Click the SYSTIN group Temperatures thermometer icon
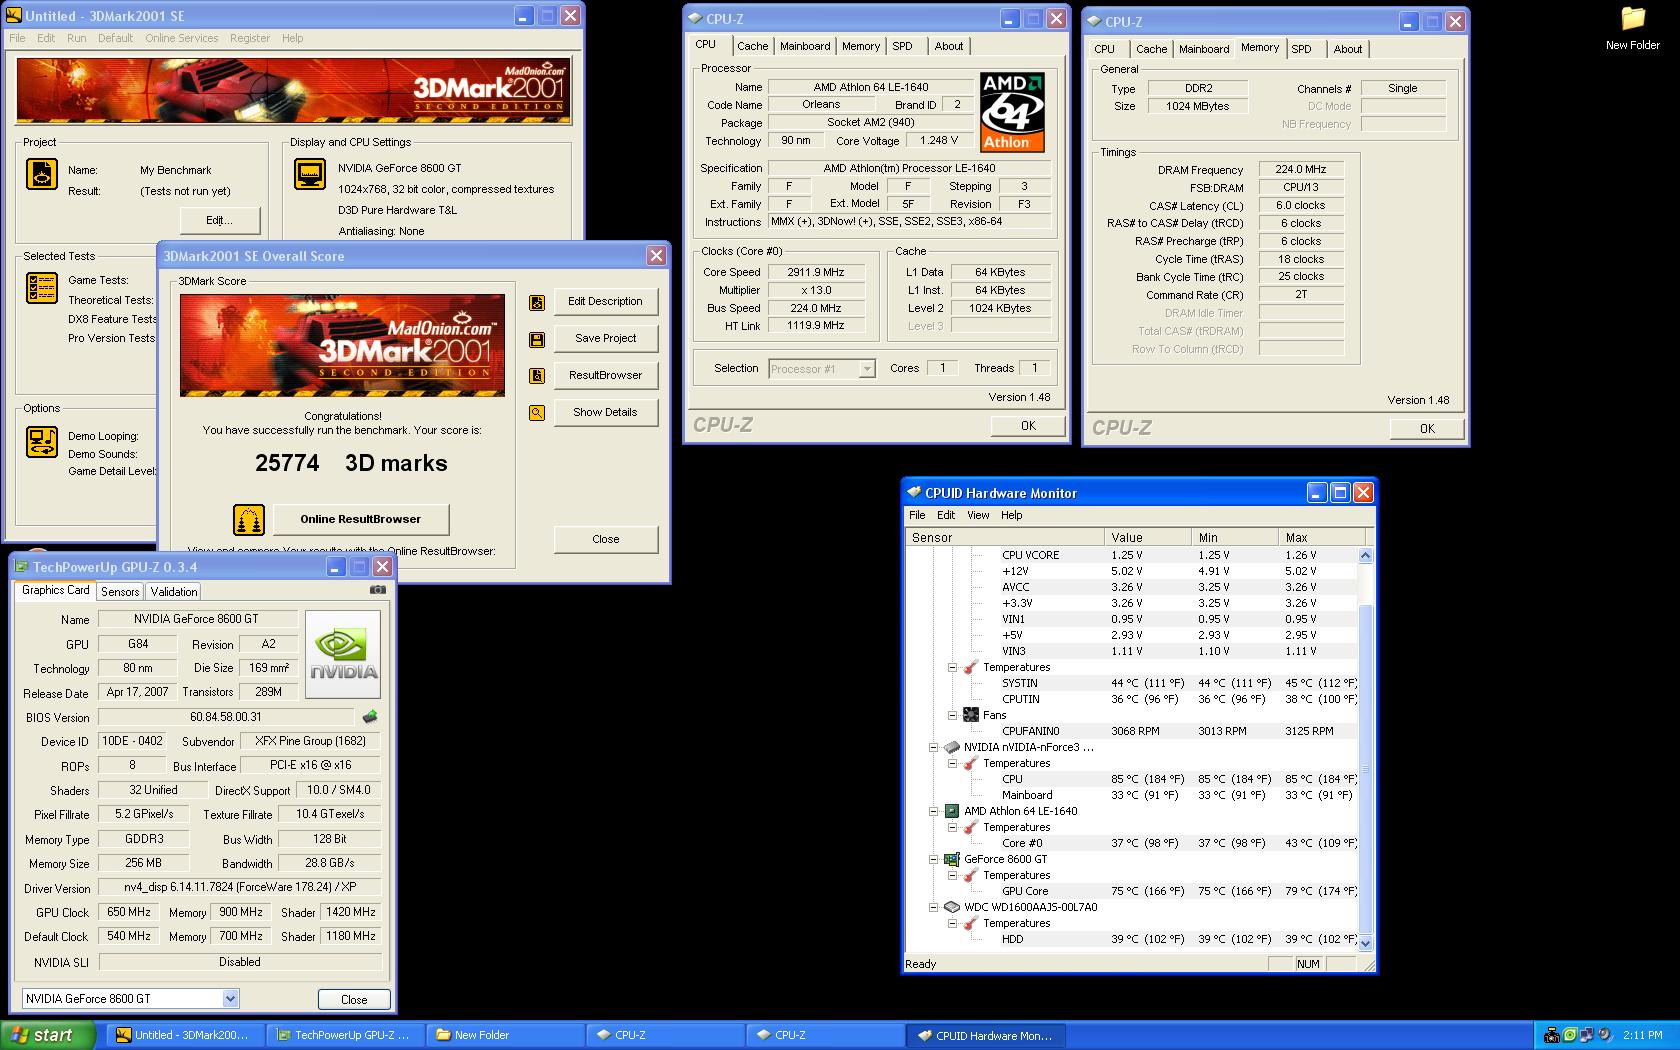1680x1050 pixels. coord(970,667)
